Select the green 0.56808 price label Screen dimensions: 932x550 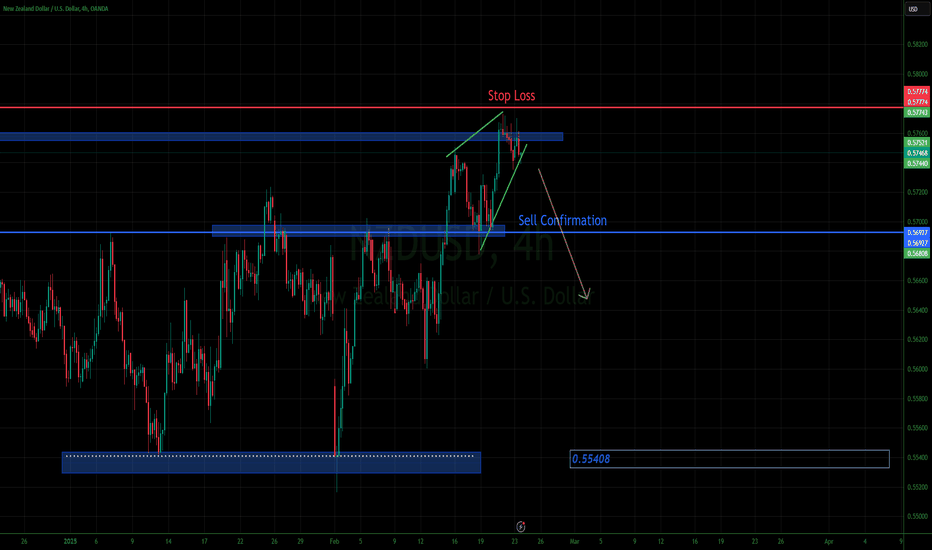point(917,253)
